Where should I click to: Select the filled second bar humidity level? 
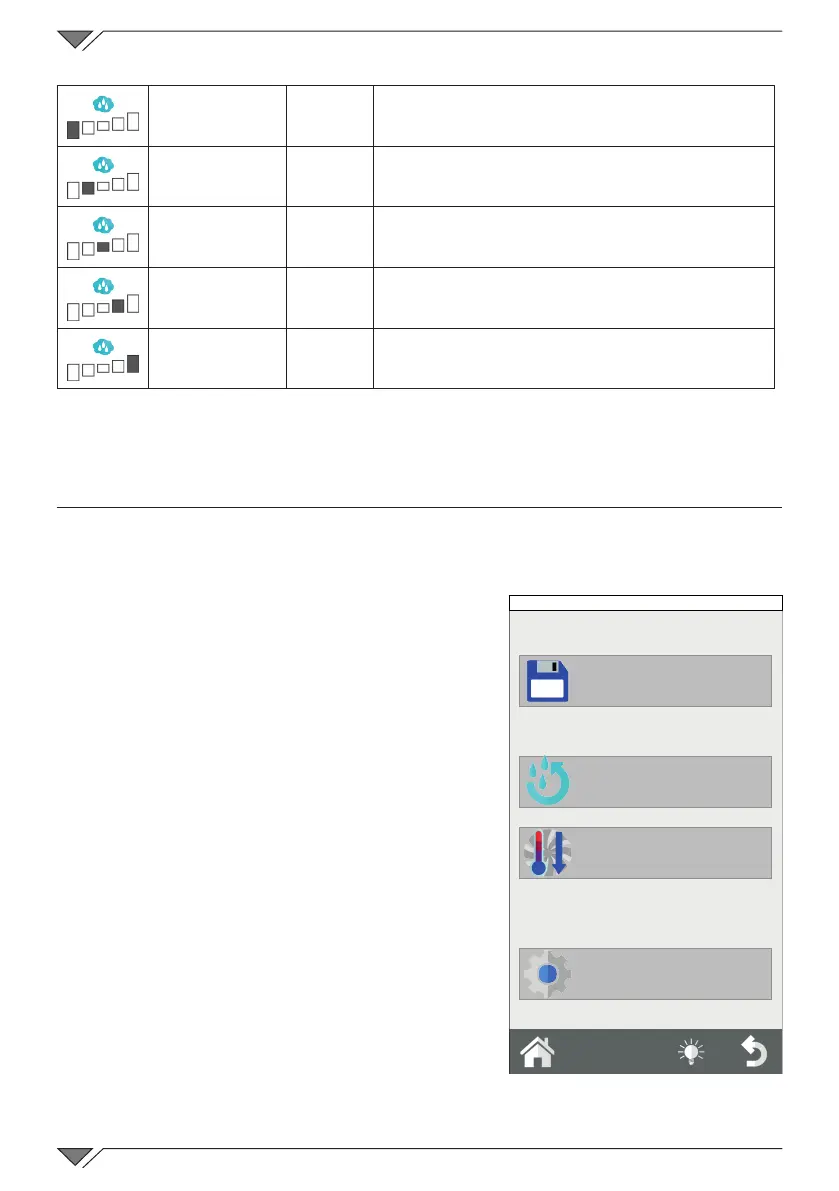click(88, 188)
